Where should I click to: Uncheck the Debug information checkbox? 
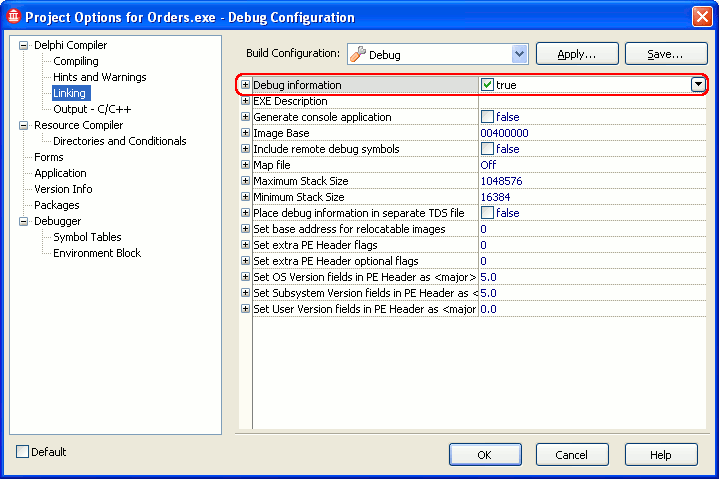487,85
